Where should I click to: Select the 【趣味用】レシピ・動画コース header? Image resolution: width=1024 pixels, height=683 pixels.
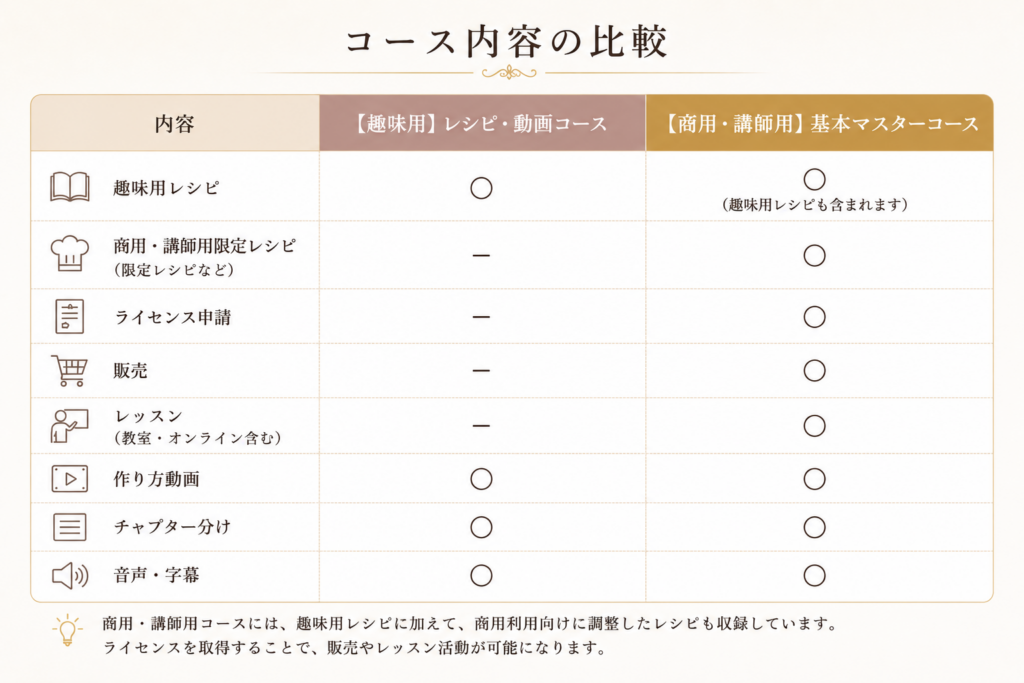tap(481, 123)
